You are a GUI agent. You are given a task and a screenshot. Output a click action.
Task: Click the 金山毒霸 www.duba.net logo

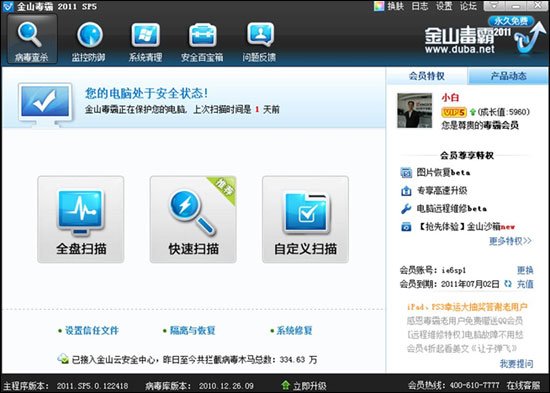(x=467, y=40)
